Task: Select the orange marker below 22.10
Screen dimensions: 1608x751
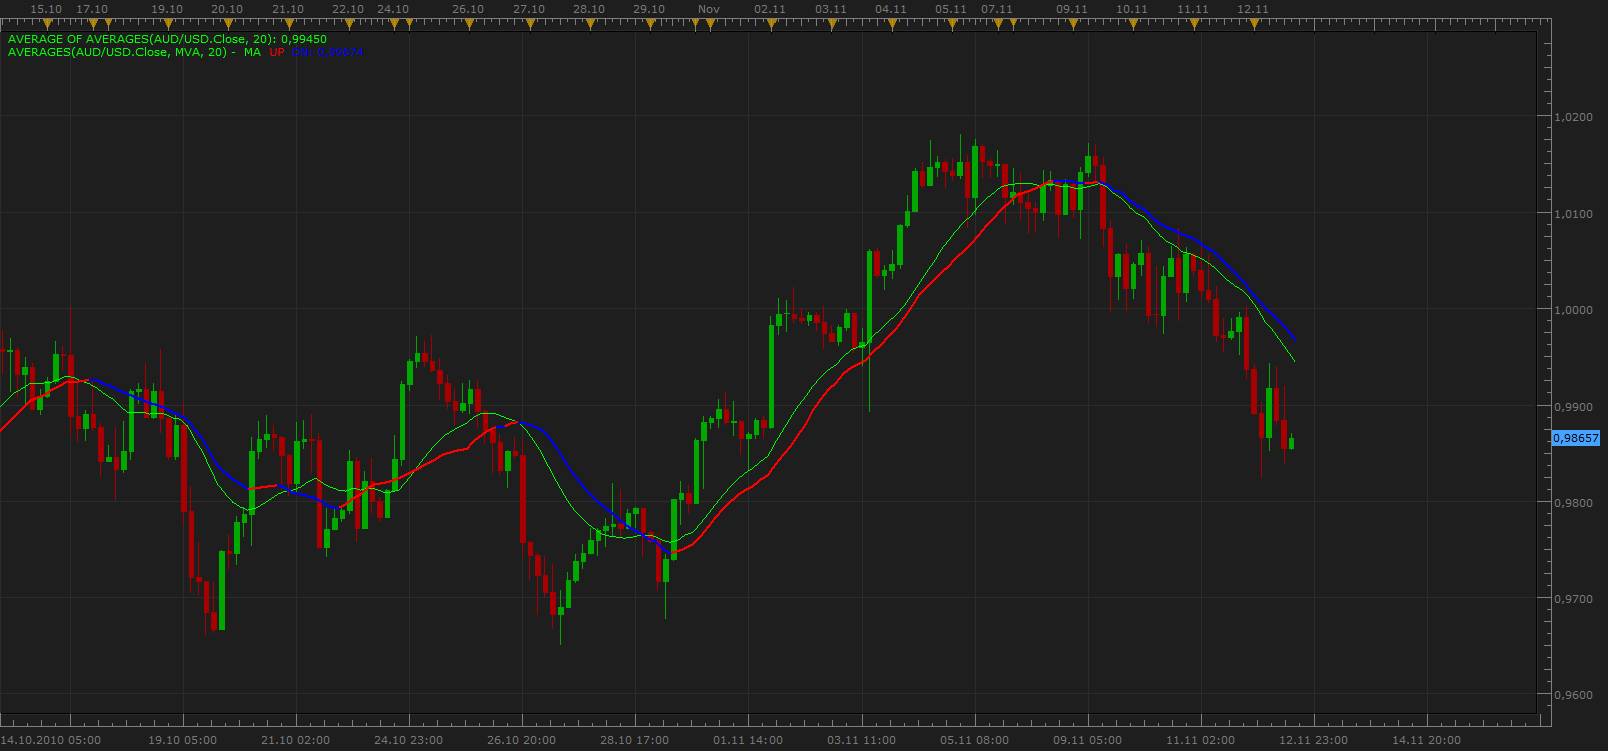Action: coord(348,23)
